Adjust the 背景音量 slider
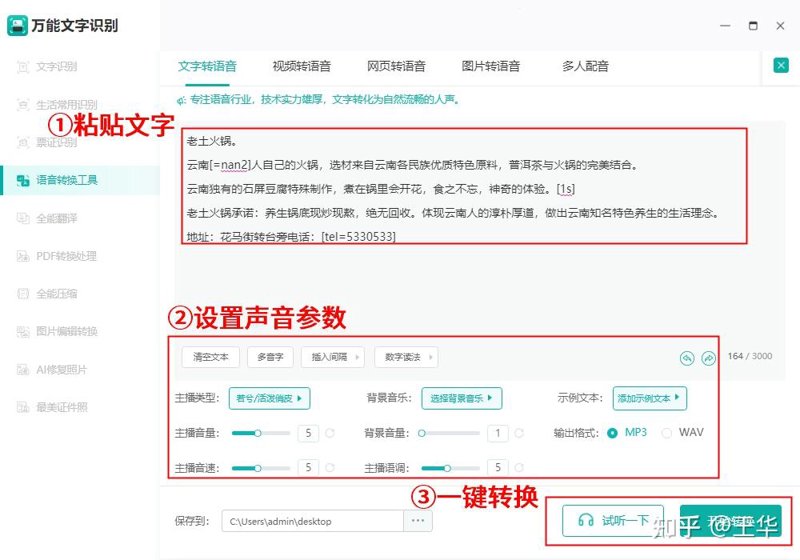 click(x=450, y=433)
